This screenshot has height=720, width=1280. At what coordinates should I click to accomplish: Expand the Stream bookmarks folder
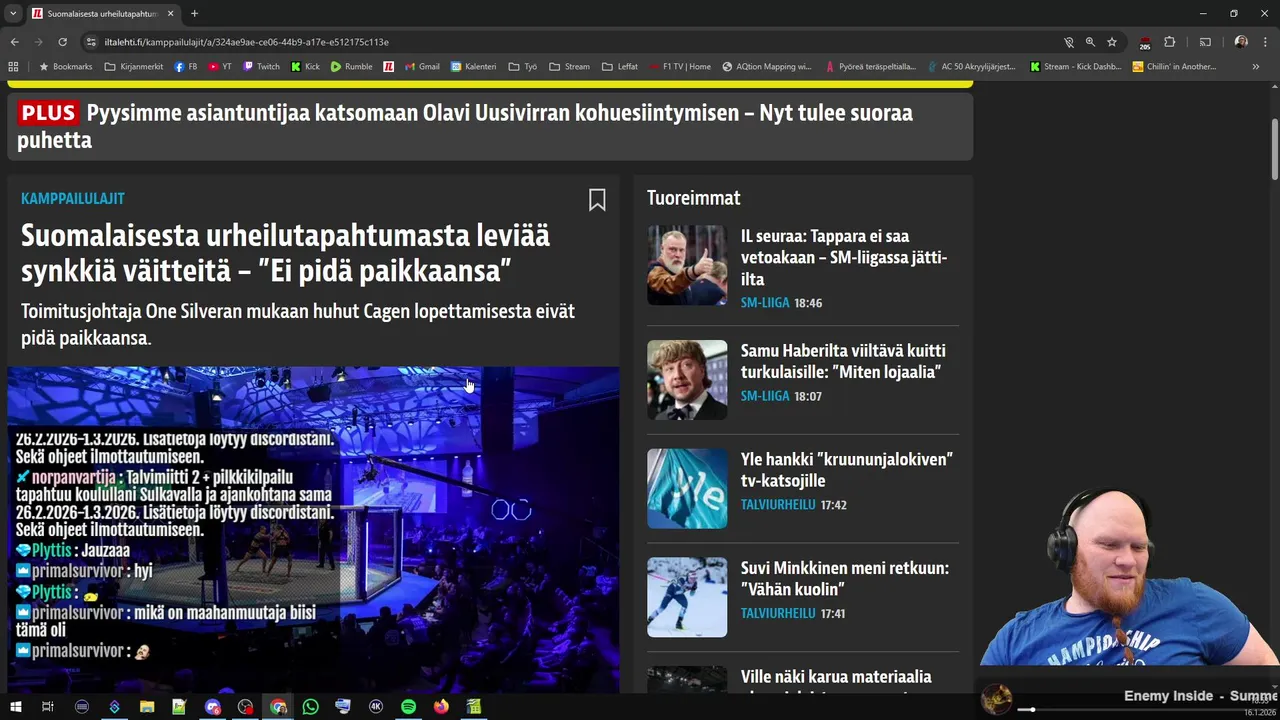point(569,67)
